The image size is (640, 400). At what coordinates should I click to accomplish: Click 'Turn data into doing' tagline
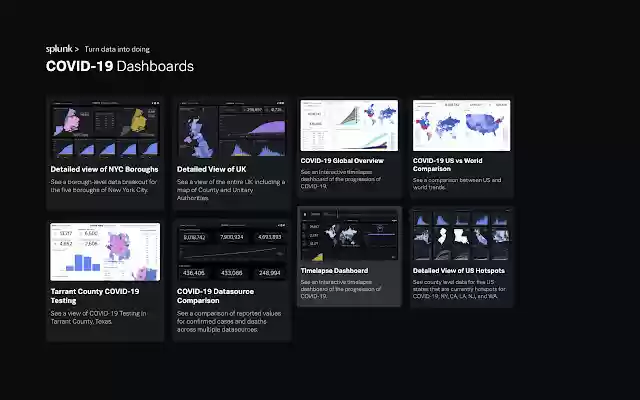click(117, 49)
